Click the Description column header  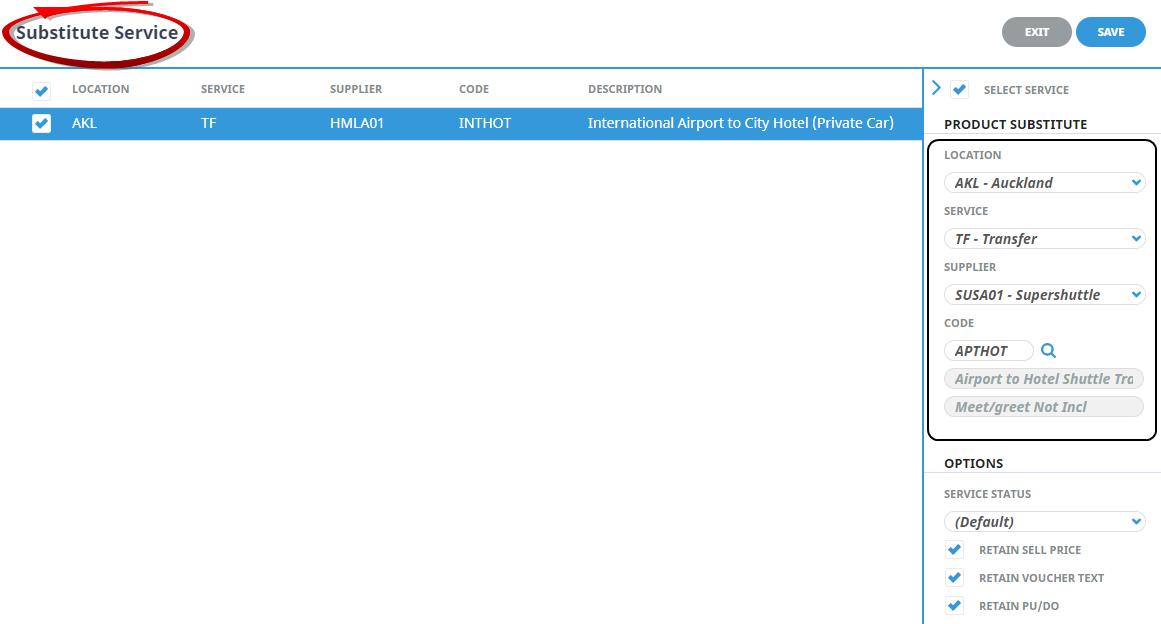(x=625, y=89)
